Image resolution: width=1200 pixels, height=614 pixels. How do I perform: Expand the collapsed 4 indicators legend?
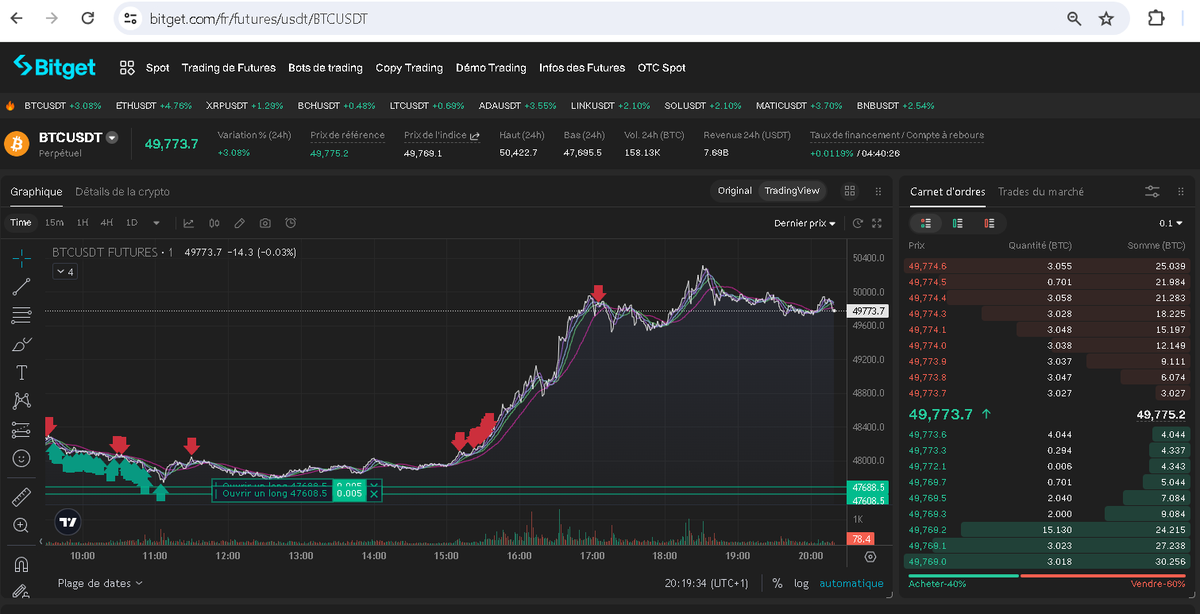click(64, 271)
